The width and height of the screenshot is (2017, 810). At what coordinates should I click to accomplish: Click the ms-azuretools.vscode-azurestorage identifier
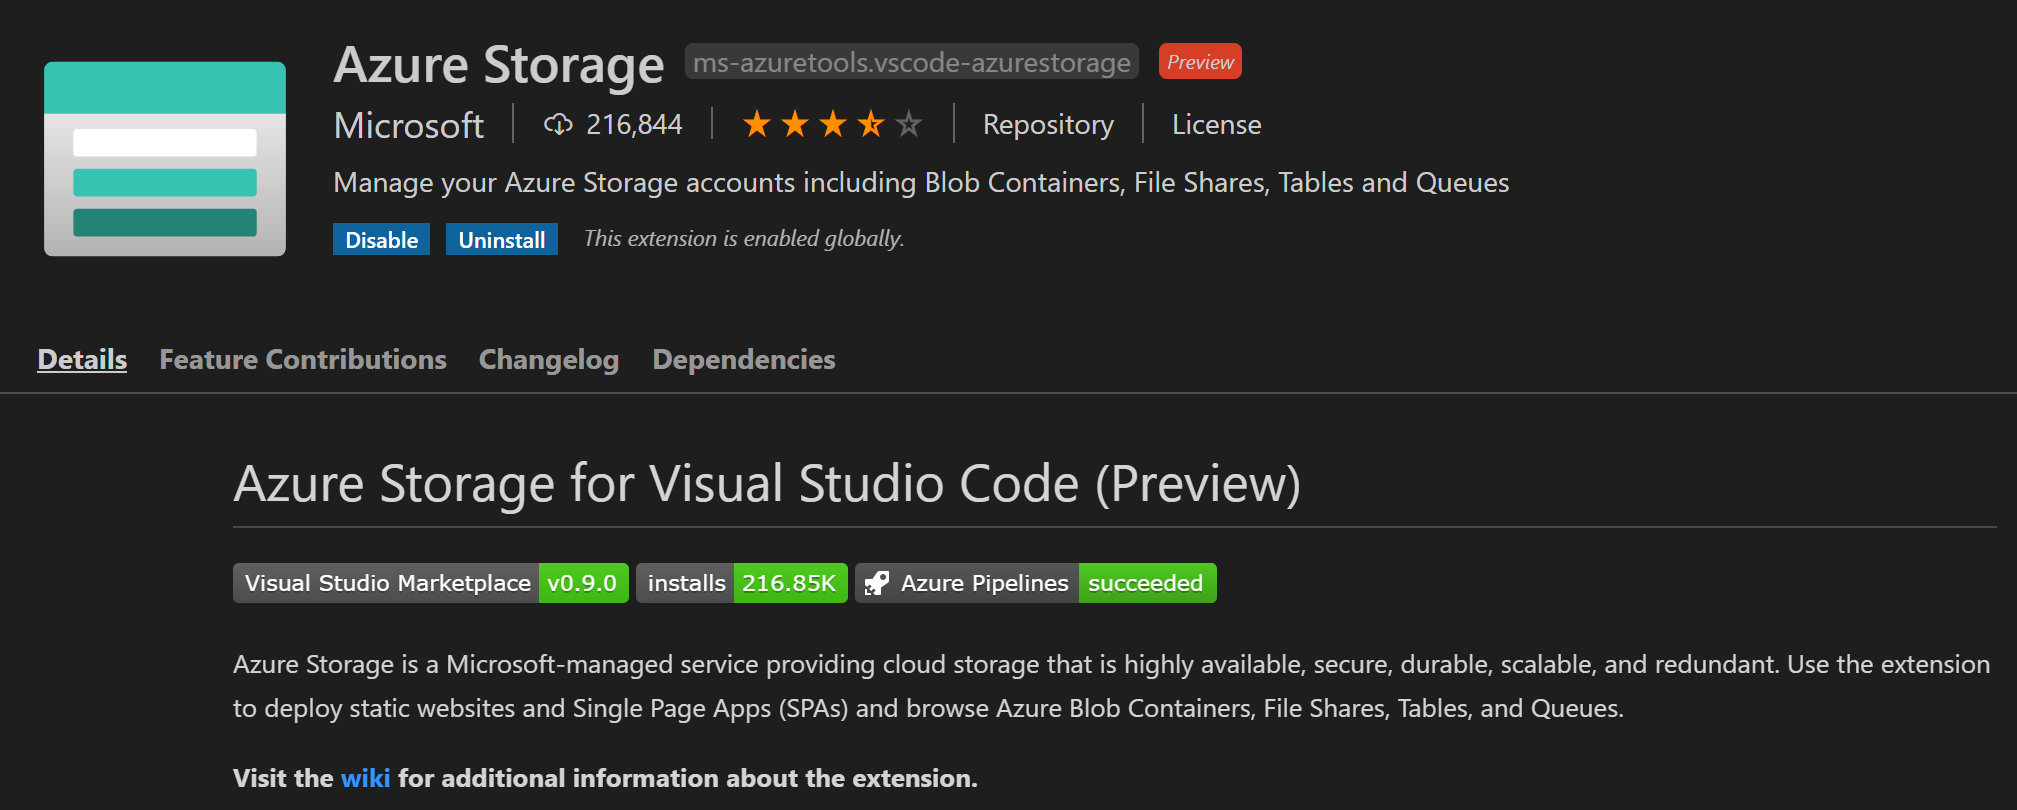pos(911,62)
